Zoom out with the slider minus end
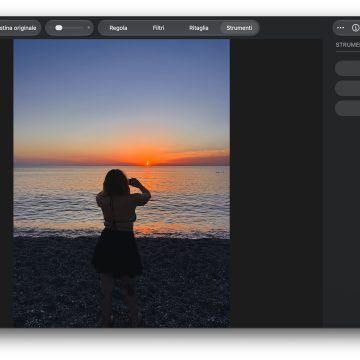Viewport: 360px width, 360px height. pos(50,28)
